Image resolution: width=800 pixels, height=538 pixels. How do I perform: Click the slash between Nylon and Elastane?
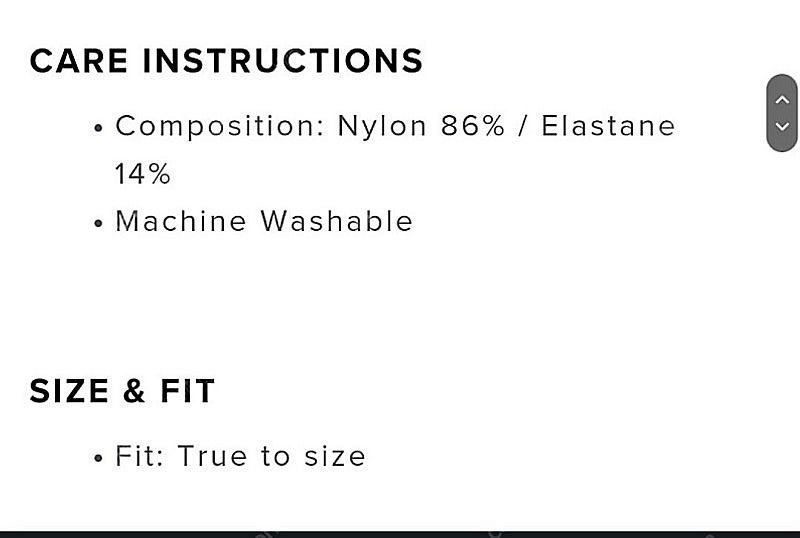[x=522, y=126]
